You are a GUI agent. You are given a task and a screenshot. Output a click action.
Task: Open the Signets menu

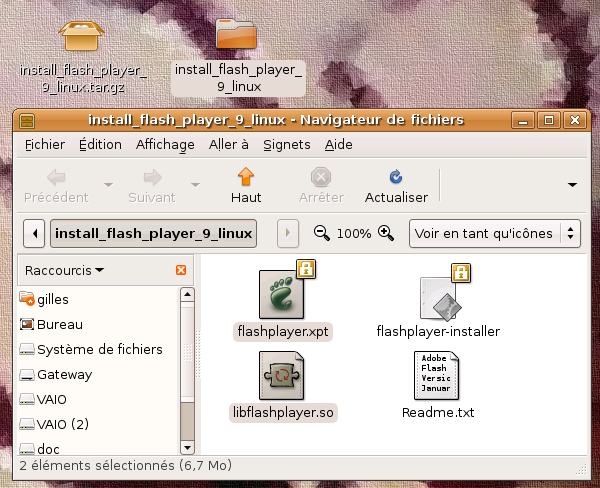click(287, 145)
